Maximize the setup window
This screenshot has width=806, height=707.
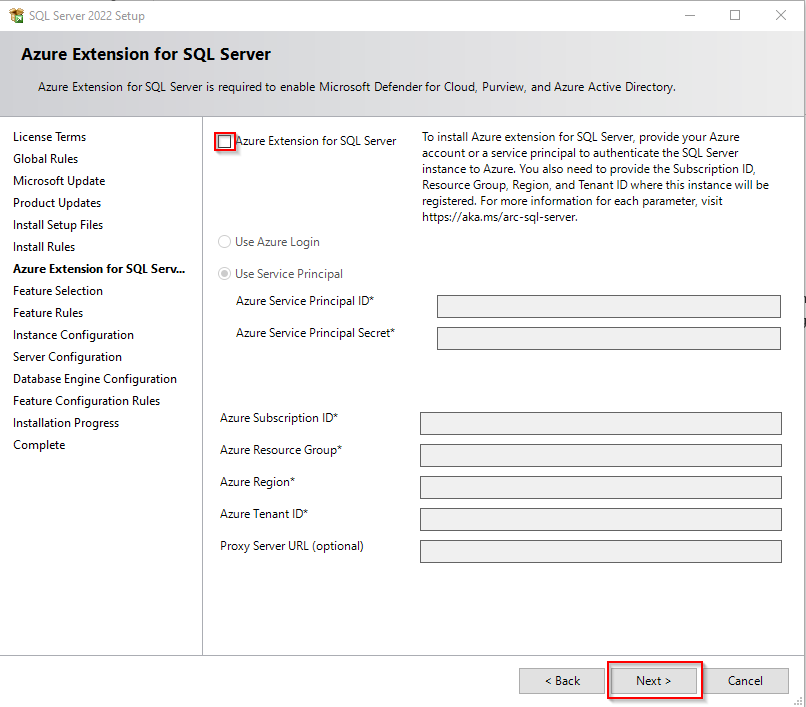pyautogui.click(x=735, y=15)
